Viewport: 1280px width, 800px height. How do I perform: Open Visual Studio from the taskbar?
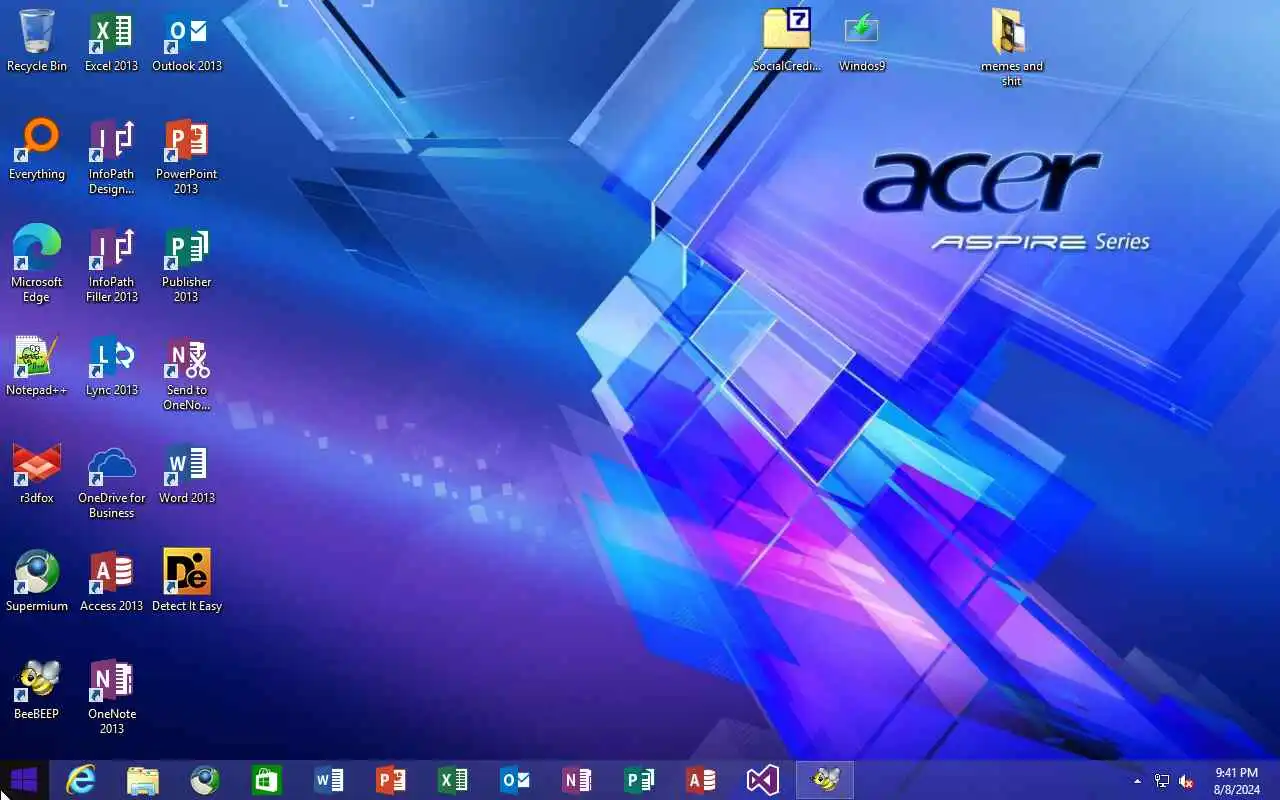coord(763,780)
